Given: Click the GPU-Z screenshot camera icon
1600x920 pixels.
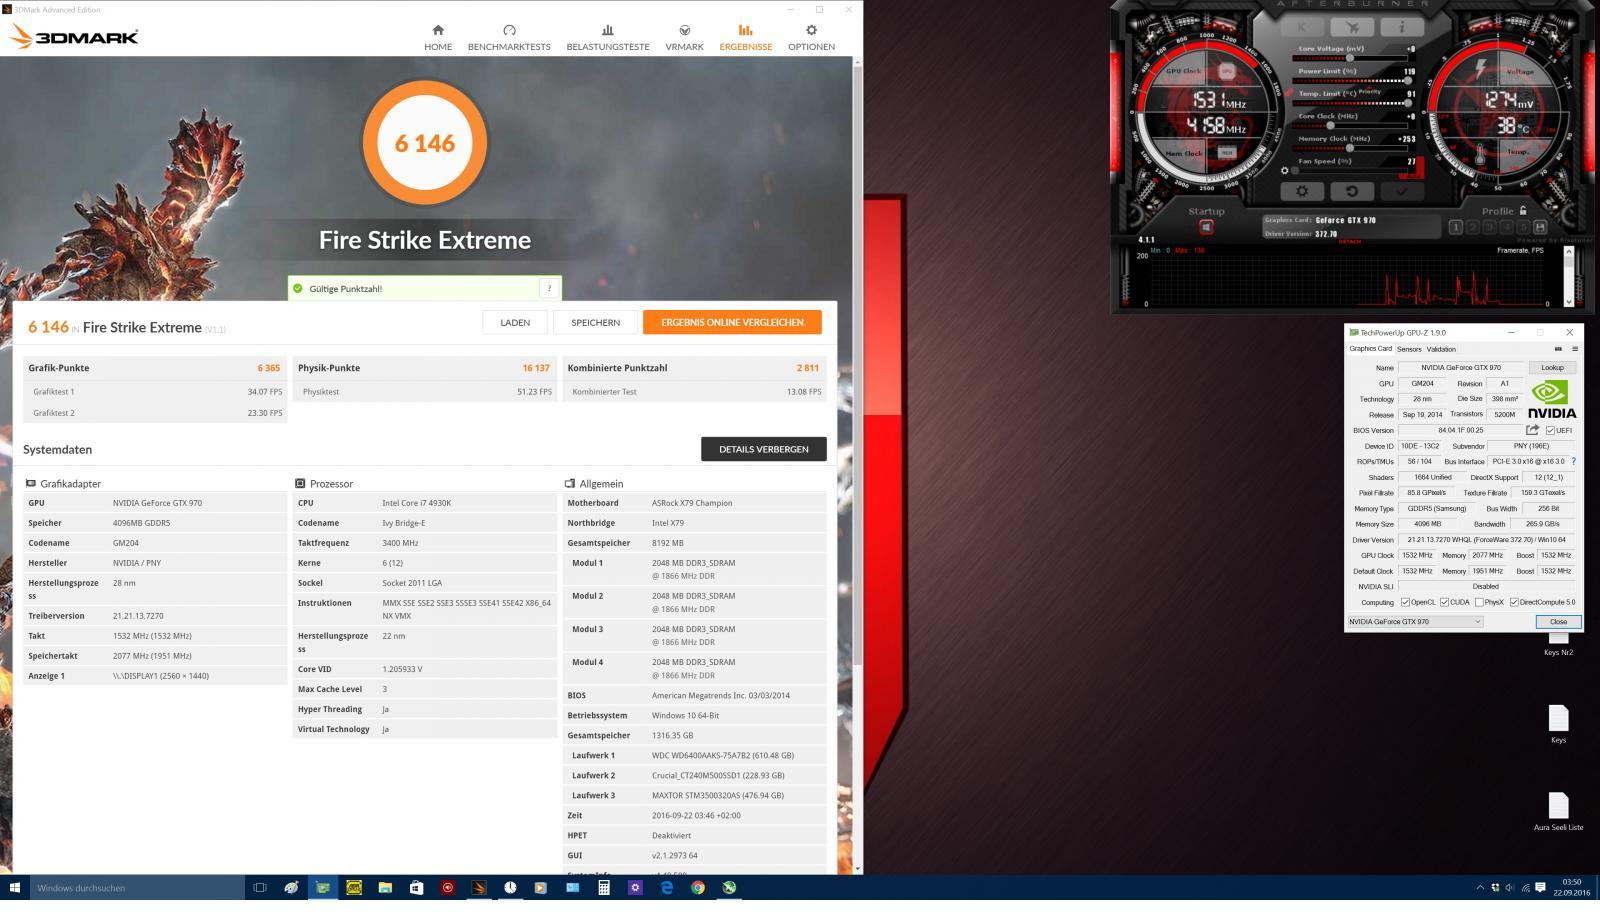Looking at the screenshot, I should click(1558, 349).
